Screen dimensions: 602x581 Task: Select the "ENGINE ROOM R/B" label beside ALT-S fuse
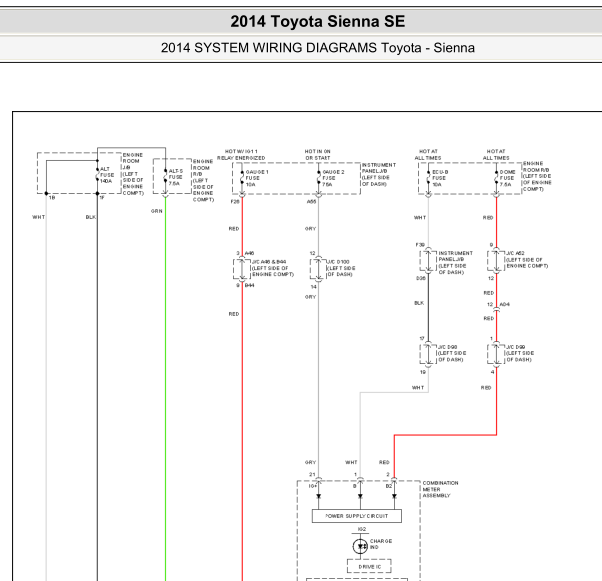[x=203, y=180]
